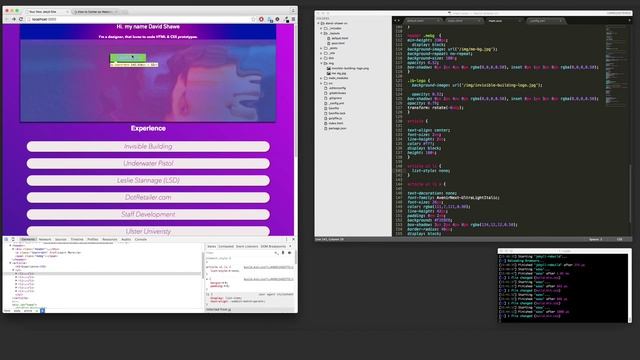Switch to the Event Listeners tab
The width and height of the screenshot is (640, 360).
coord(247,247)
